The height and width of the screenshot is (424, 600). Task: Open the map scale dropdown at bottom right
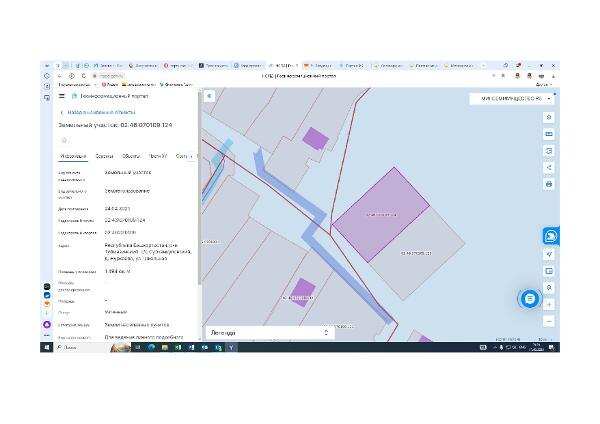pos(545,339)
